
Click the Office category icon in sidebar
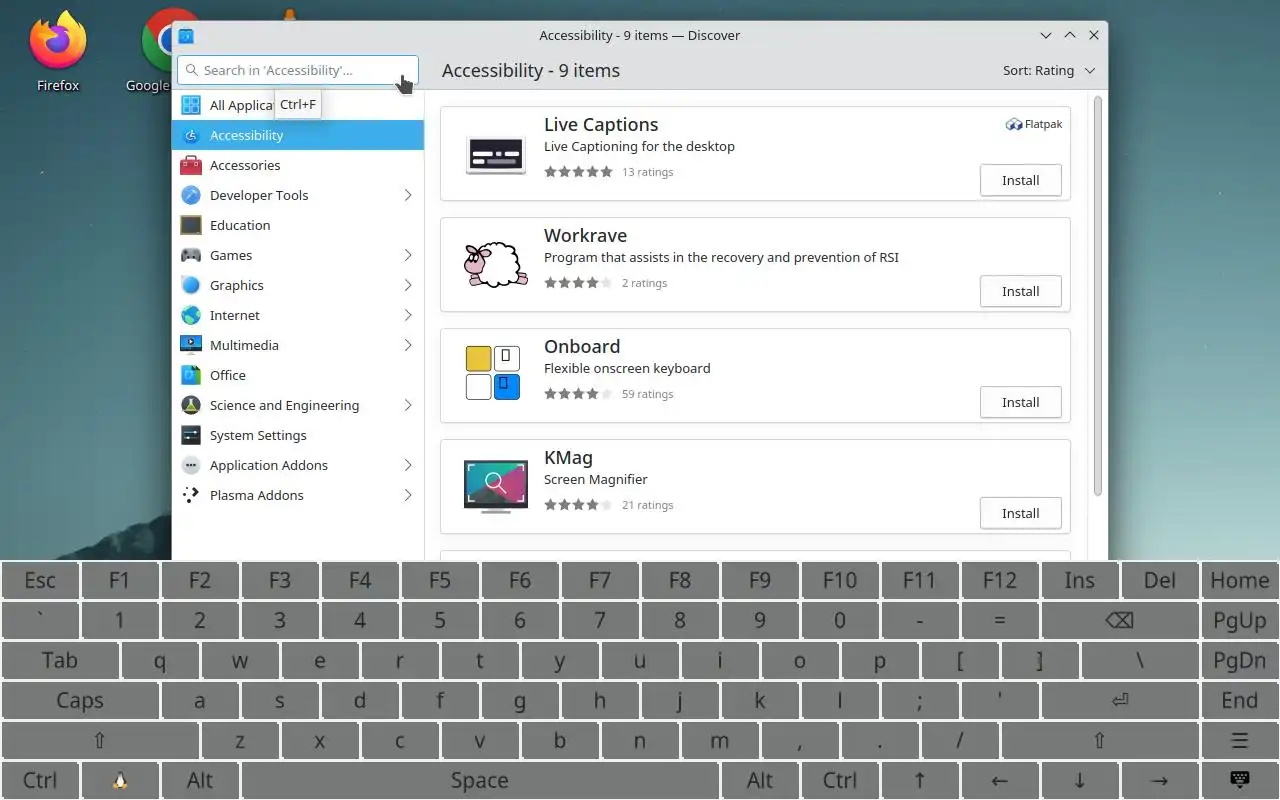tap(191, 375)
